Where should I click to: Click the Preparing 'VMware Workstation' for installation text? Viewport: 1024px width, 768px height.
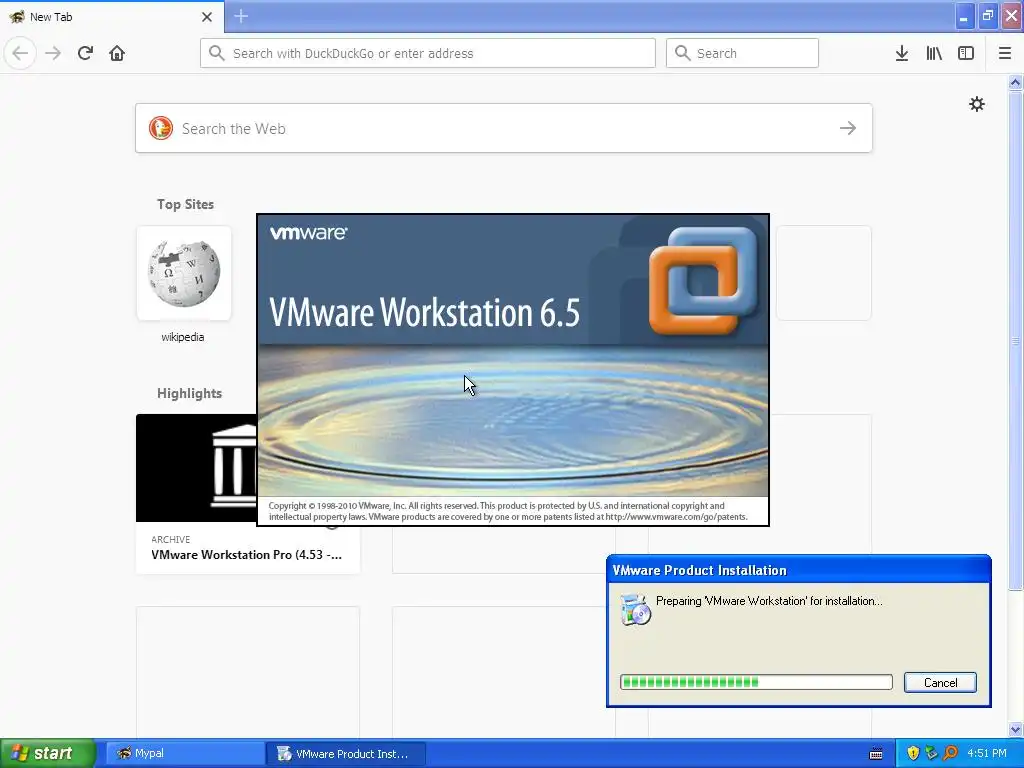click(x=769, y=601)
